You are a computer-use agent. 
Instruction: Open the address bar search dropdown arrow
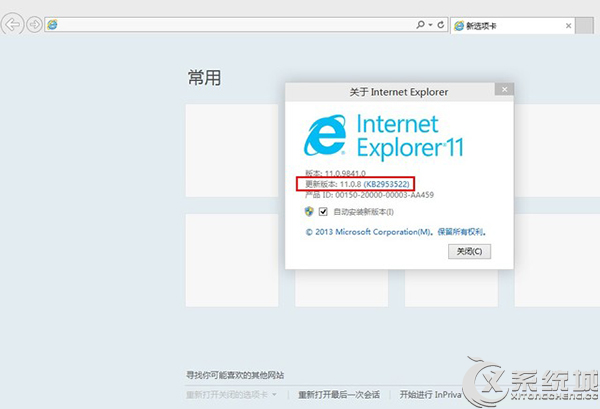pyautogui.click(x=430, y=25)
